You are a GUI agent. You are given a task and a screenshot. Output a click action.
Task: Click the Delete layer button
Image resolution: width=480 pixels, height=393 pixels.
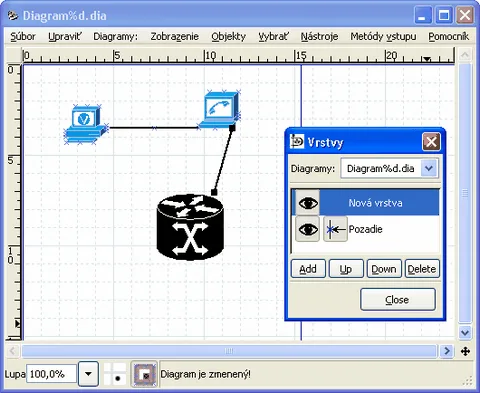coord(422,269)
